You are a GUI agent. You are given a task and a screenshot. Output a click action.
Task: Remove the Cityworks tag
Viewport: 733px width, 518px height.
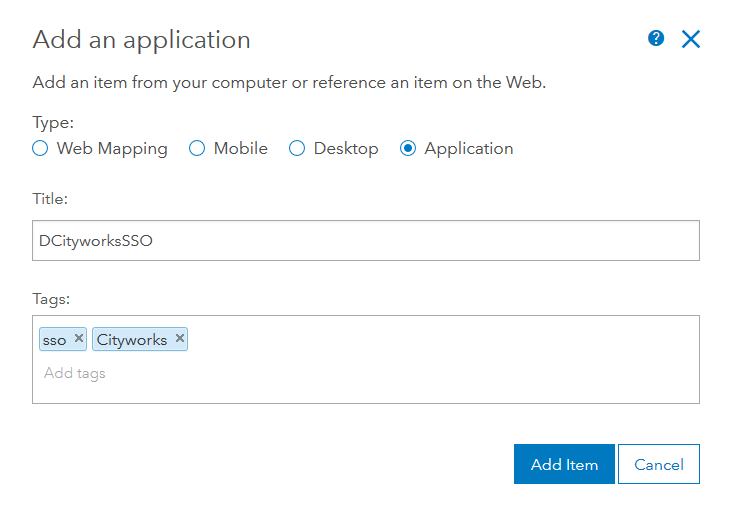click(180, 339)
